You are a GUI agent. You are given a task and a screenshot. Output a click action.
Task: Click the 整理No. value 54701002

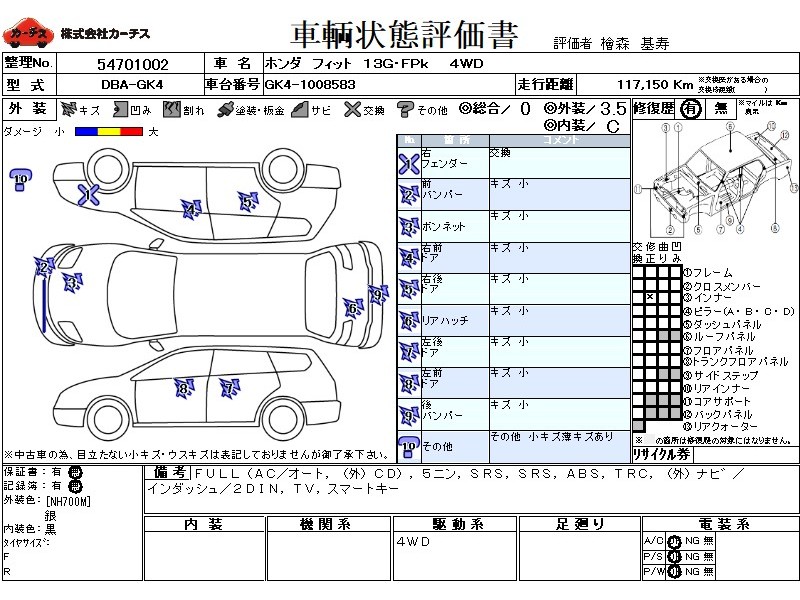pos(133,64)
